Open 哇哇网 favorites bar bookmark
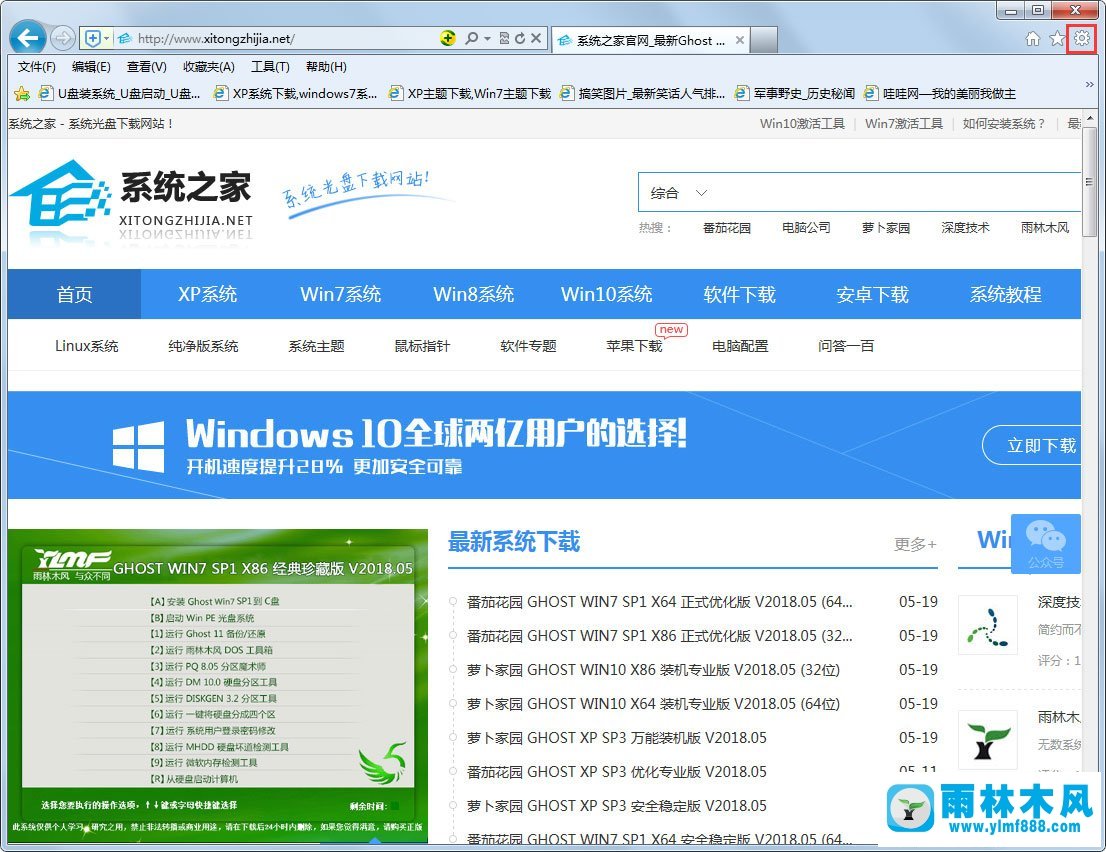The height and width of the screenshot is (852, 1106). pyautogui.click(x=940, y=93)
